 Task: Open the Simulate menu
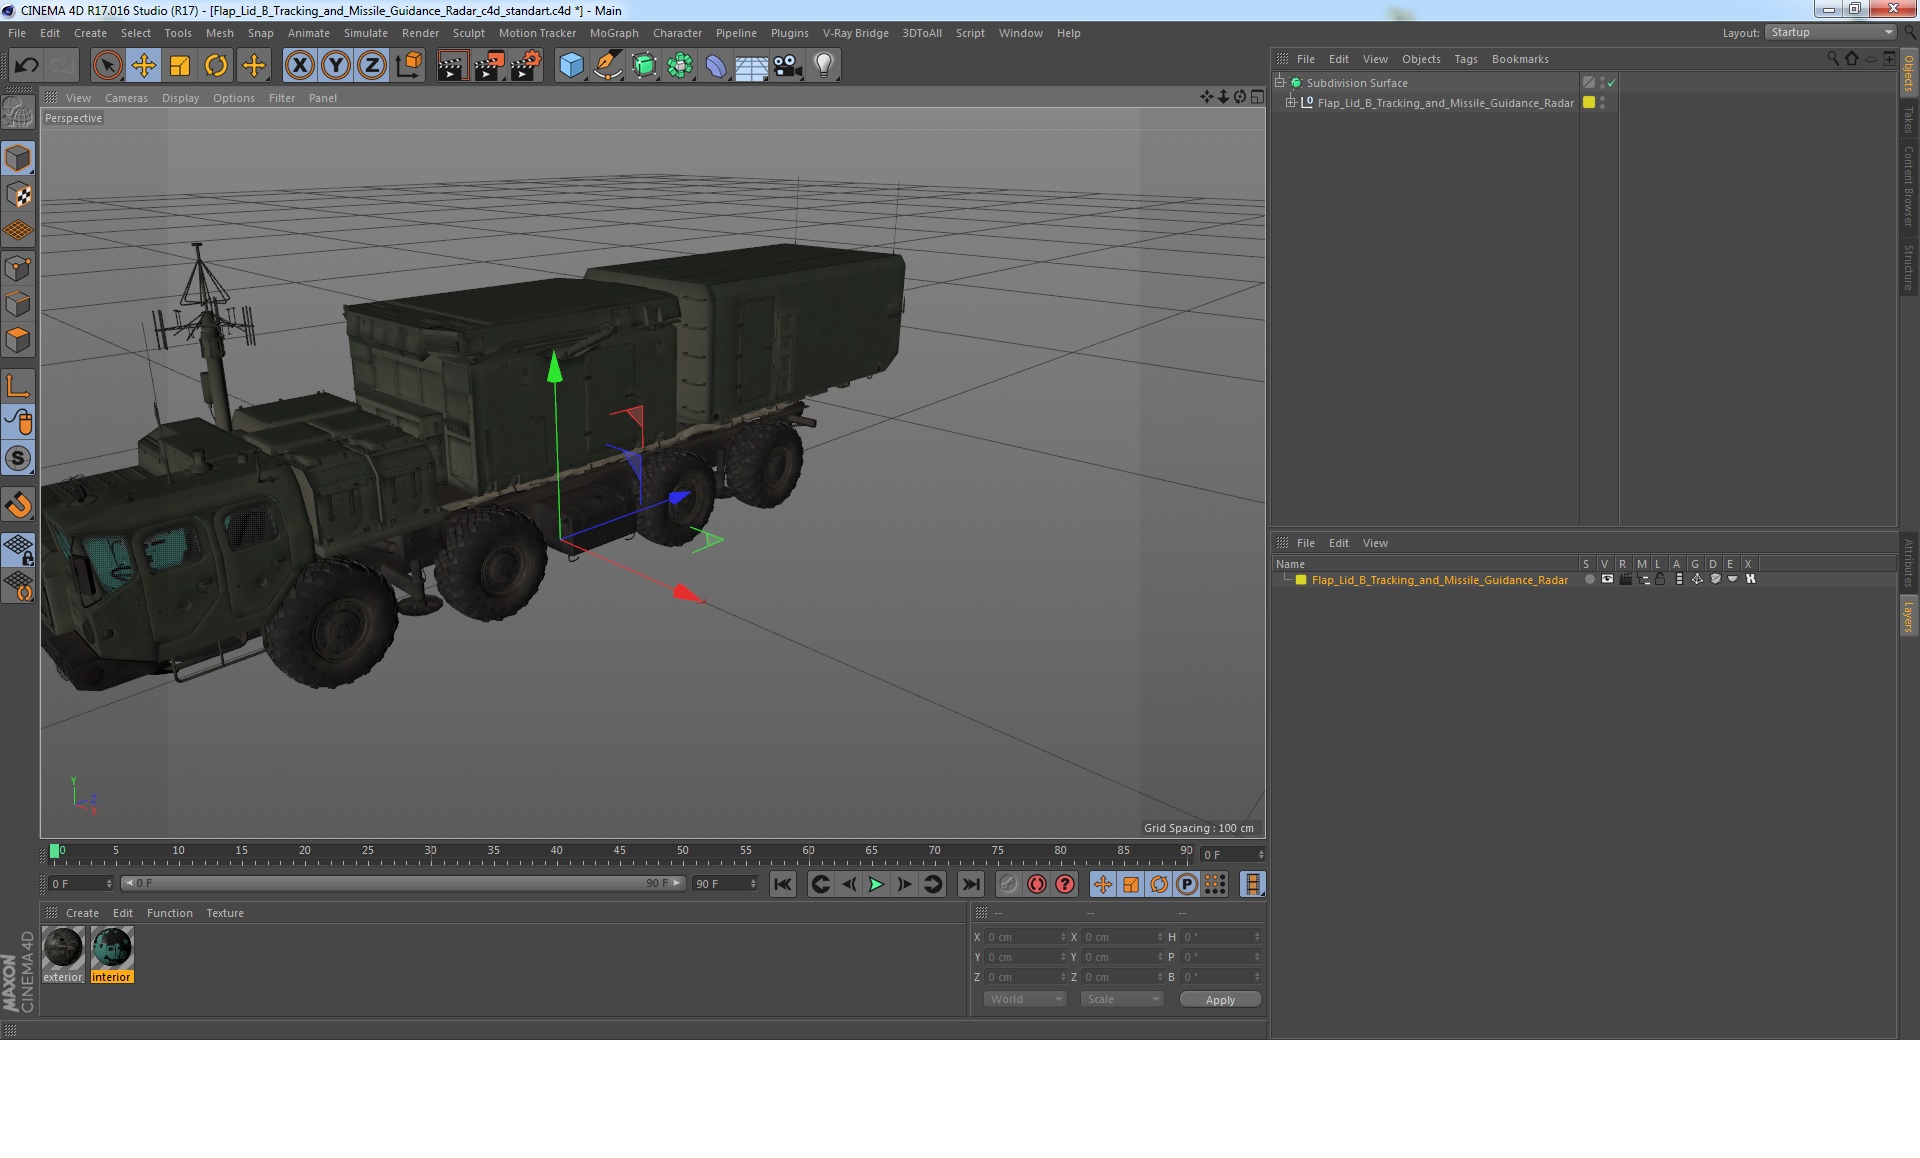(x=365, y=33)
